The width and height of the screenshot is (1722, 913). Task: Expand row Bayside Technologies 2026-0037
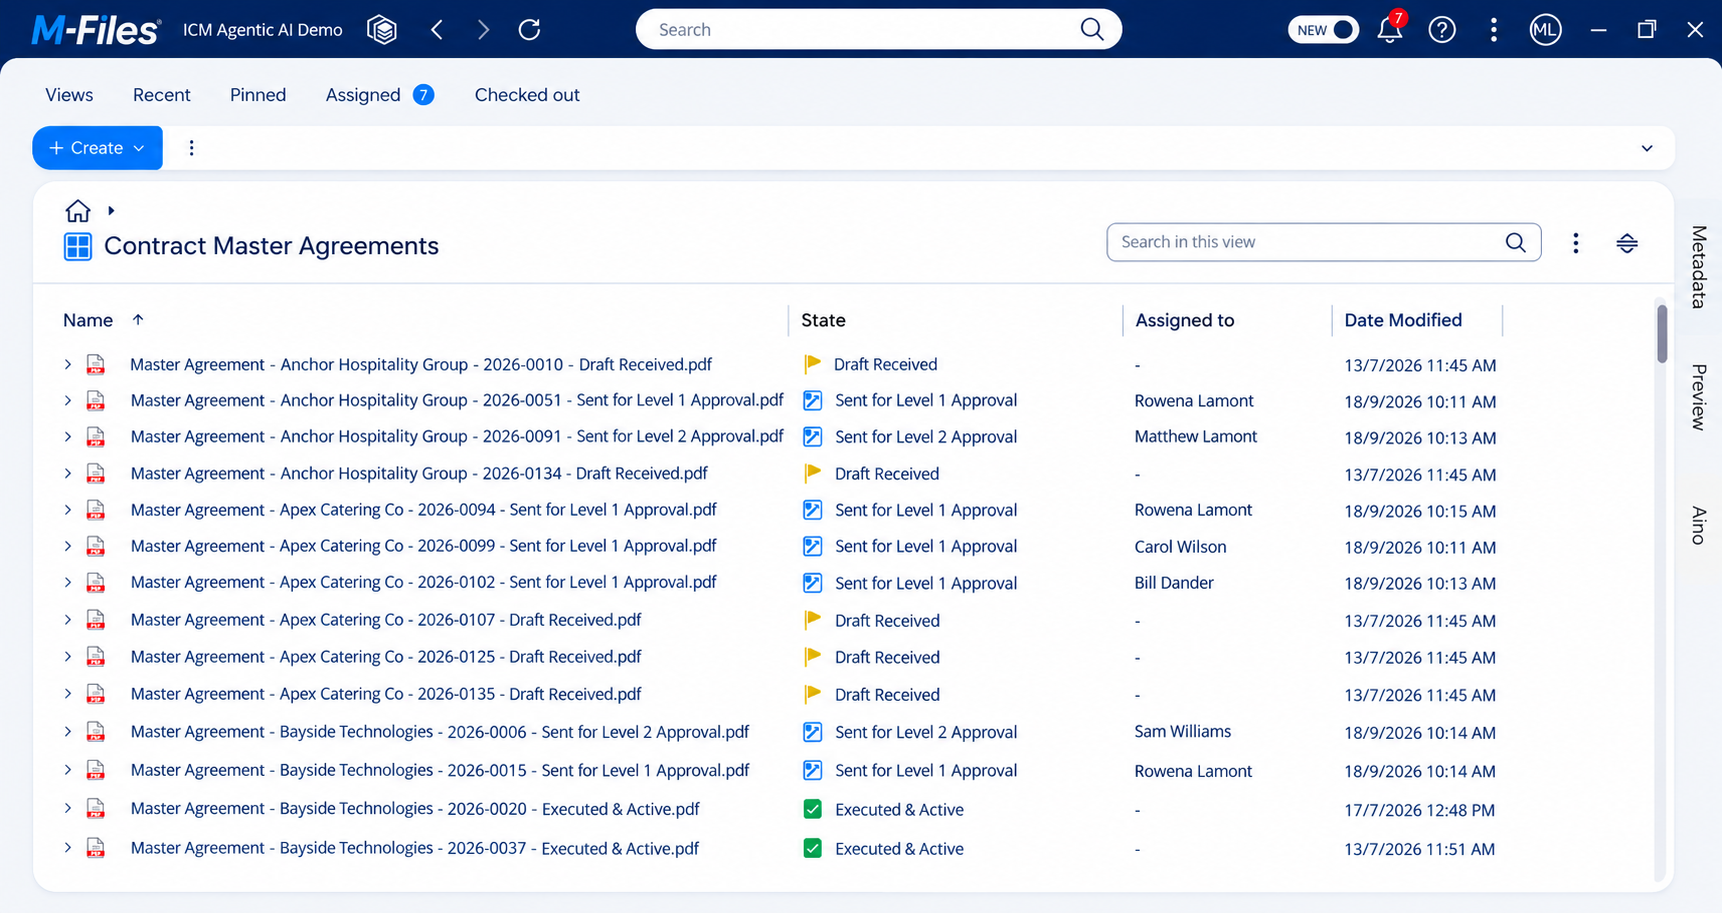click(x=67, y=848)
